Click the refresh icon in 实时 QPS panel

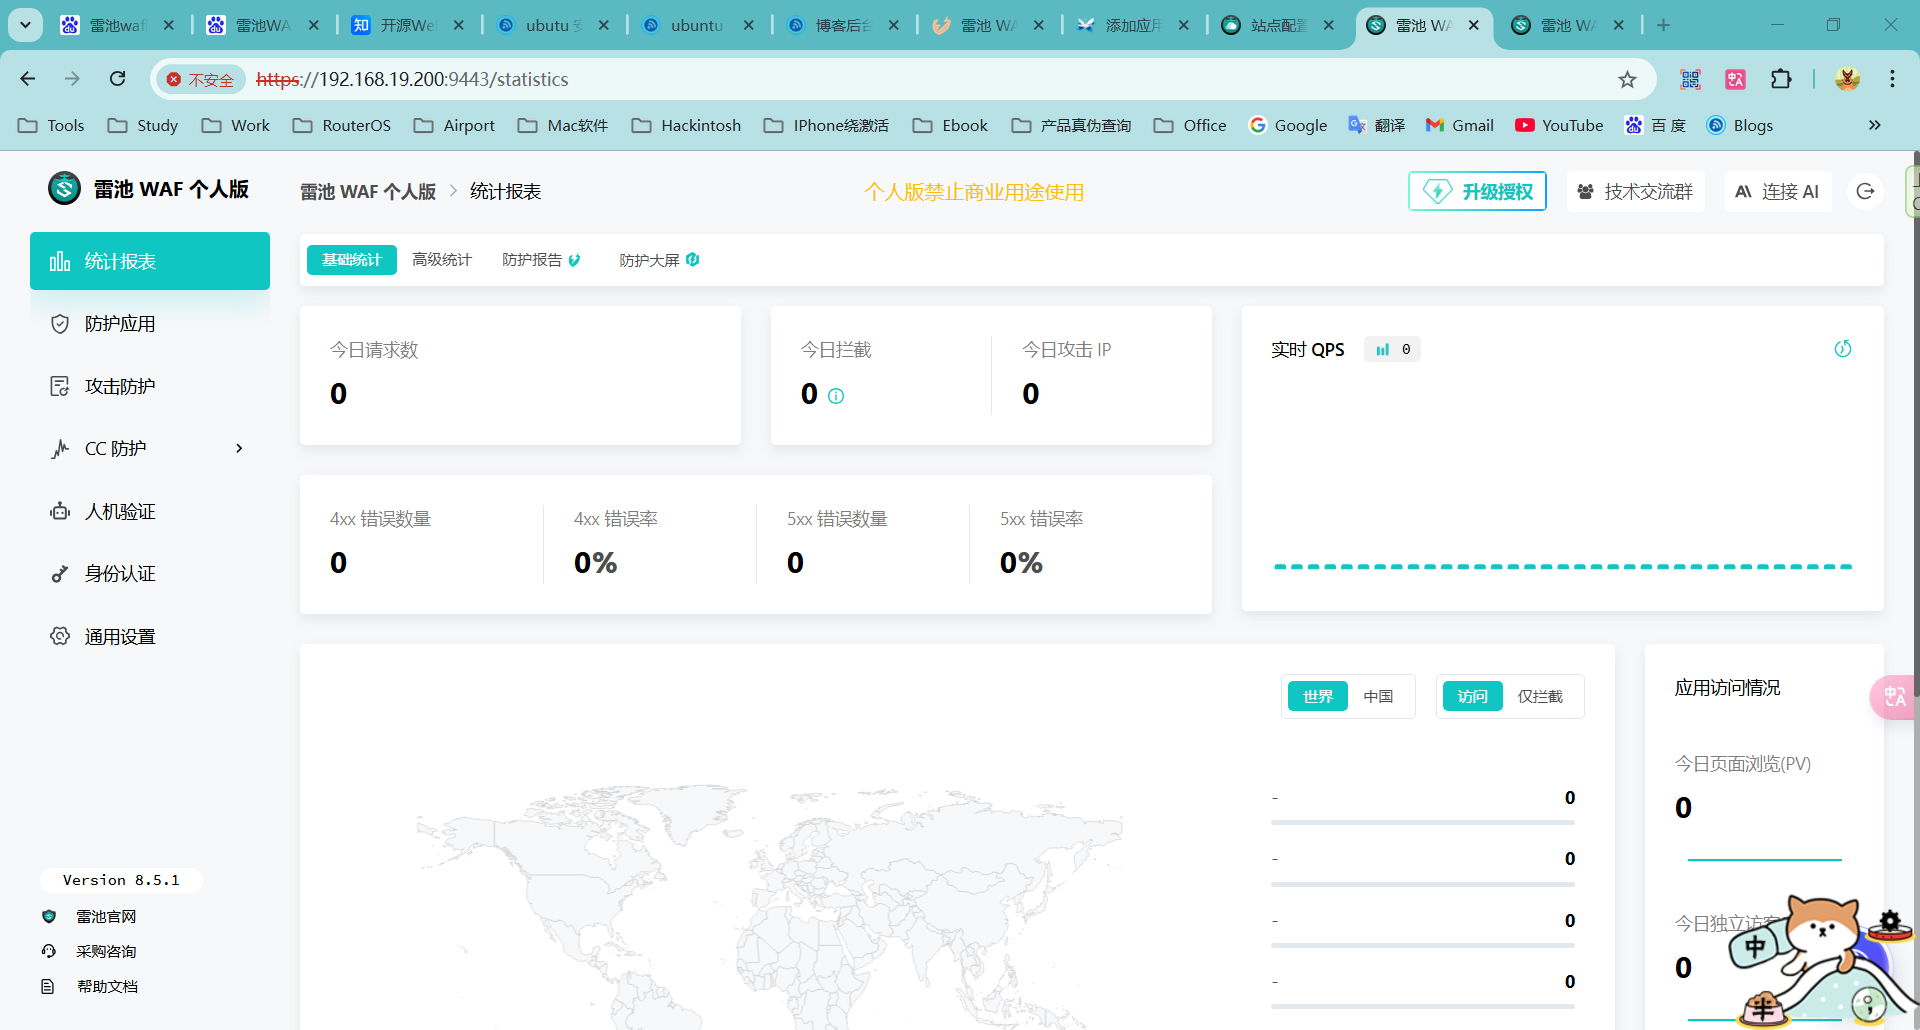pyautogui.click(x=1843, y=348)
